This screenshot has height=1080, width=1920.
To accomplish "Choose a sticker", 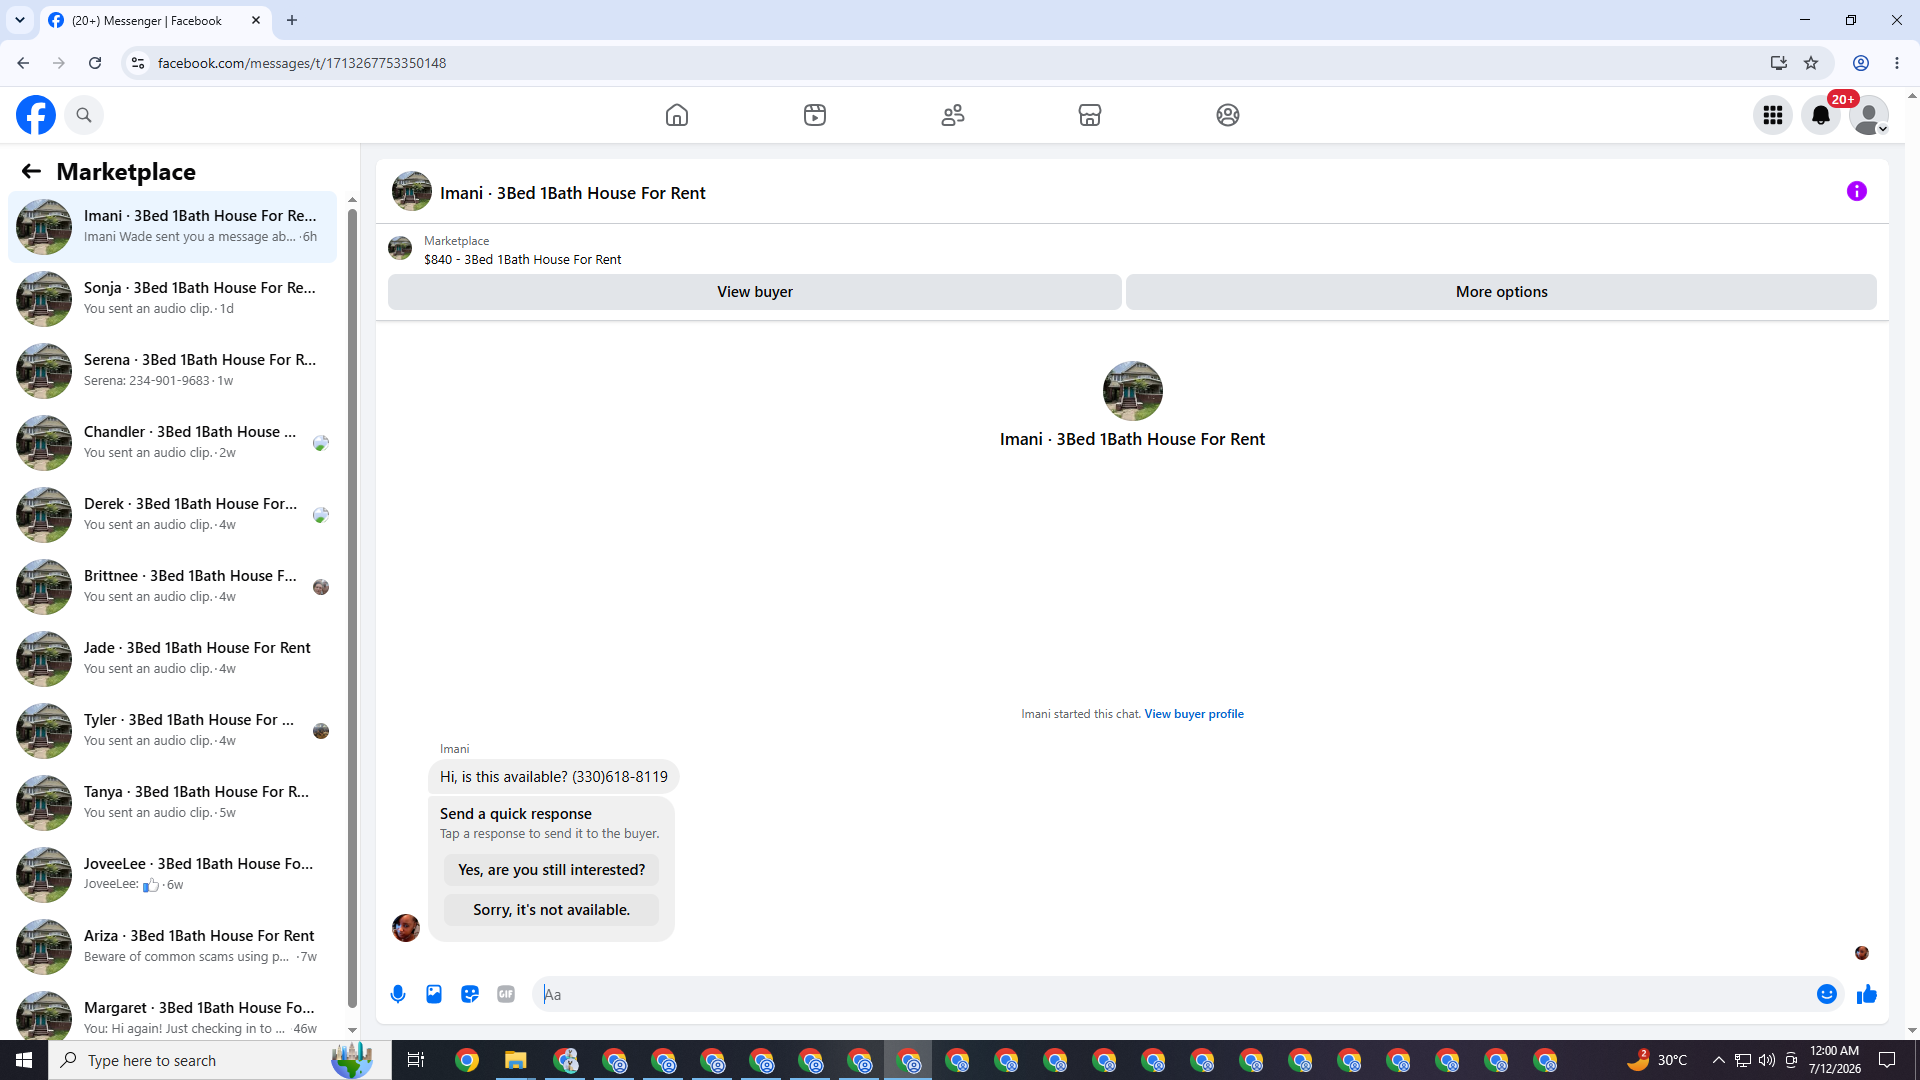I will click(470, 994).
